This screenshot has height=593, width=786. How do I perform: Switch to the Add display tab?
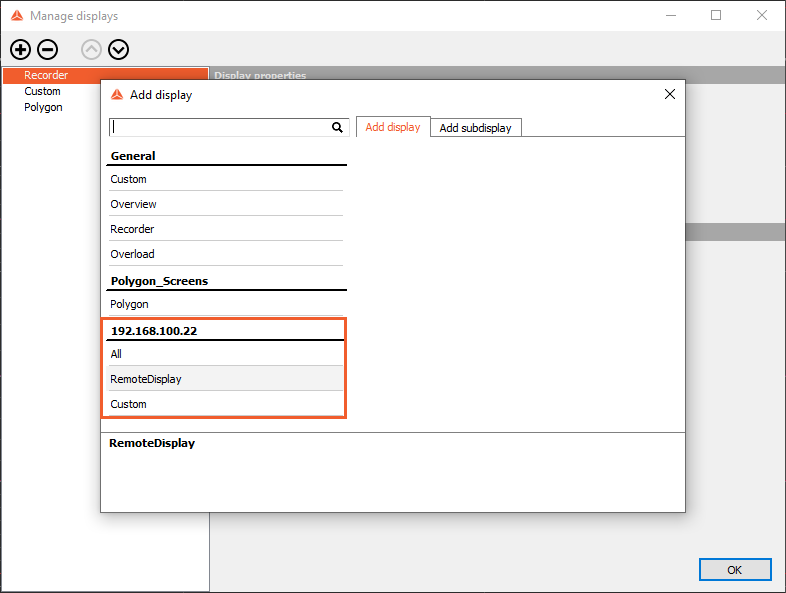tap(393, 127)
